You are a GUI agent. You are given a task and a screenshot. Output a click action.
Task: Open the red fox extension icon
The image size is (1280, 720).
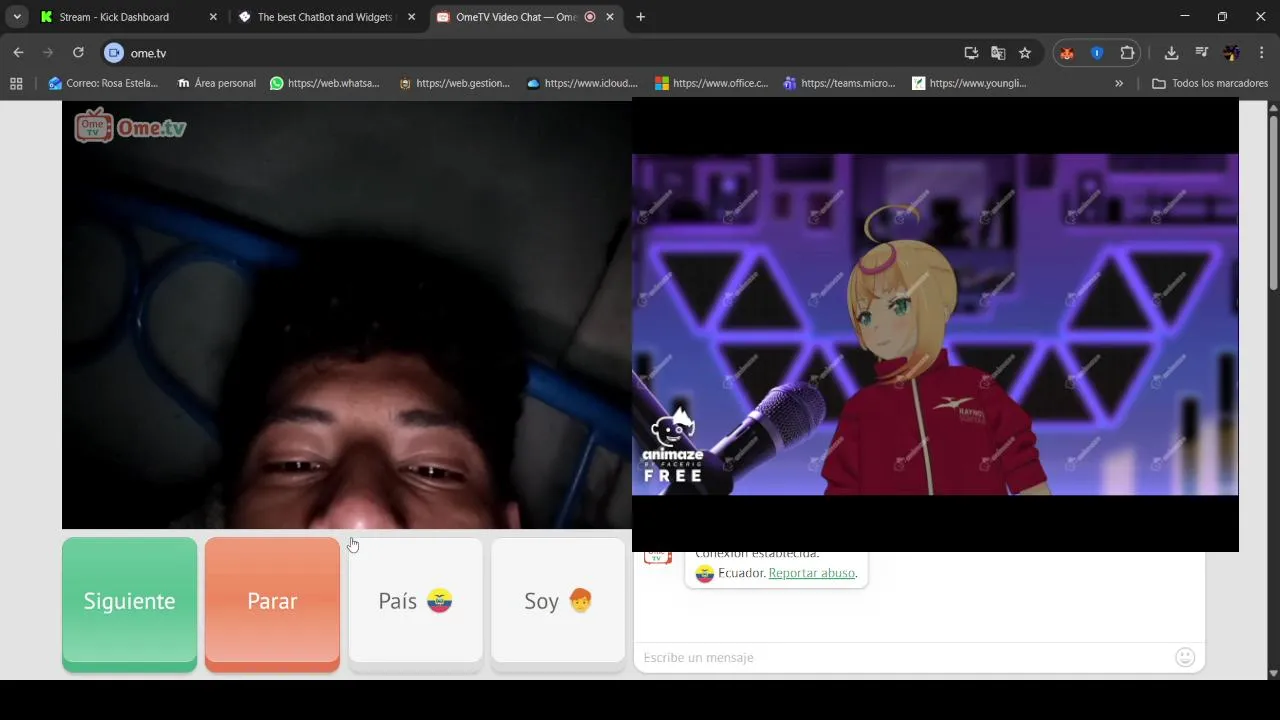point(1067,53)
